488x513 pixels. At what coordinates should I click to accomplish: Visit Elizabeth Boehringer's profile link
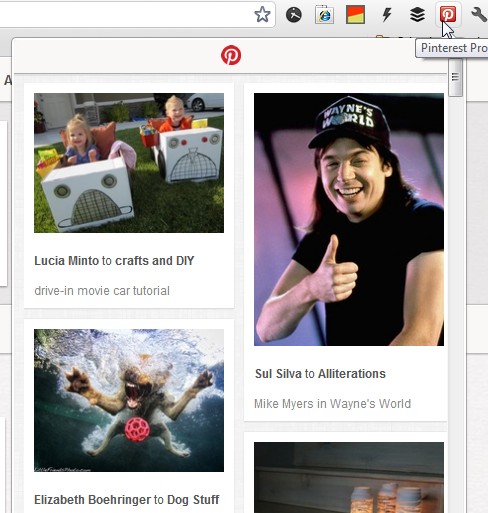[x=93, y=500]
